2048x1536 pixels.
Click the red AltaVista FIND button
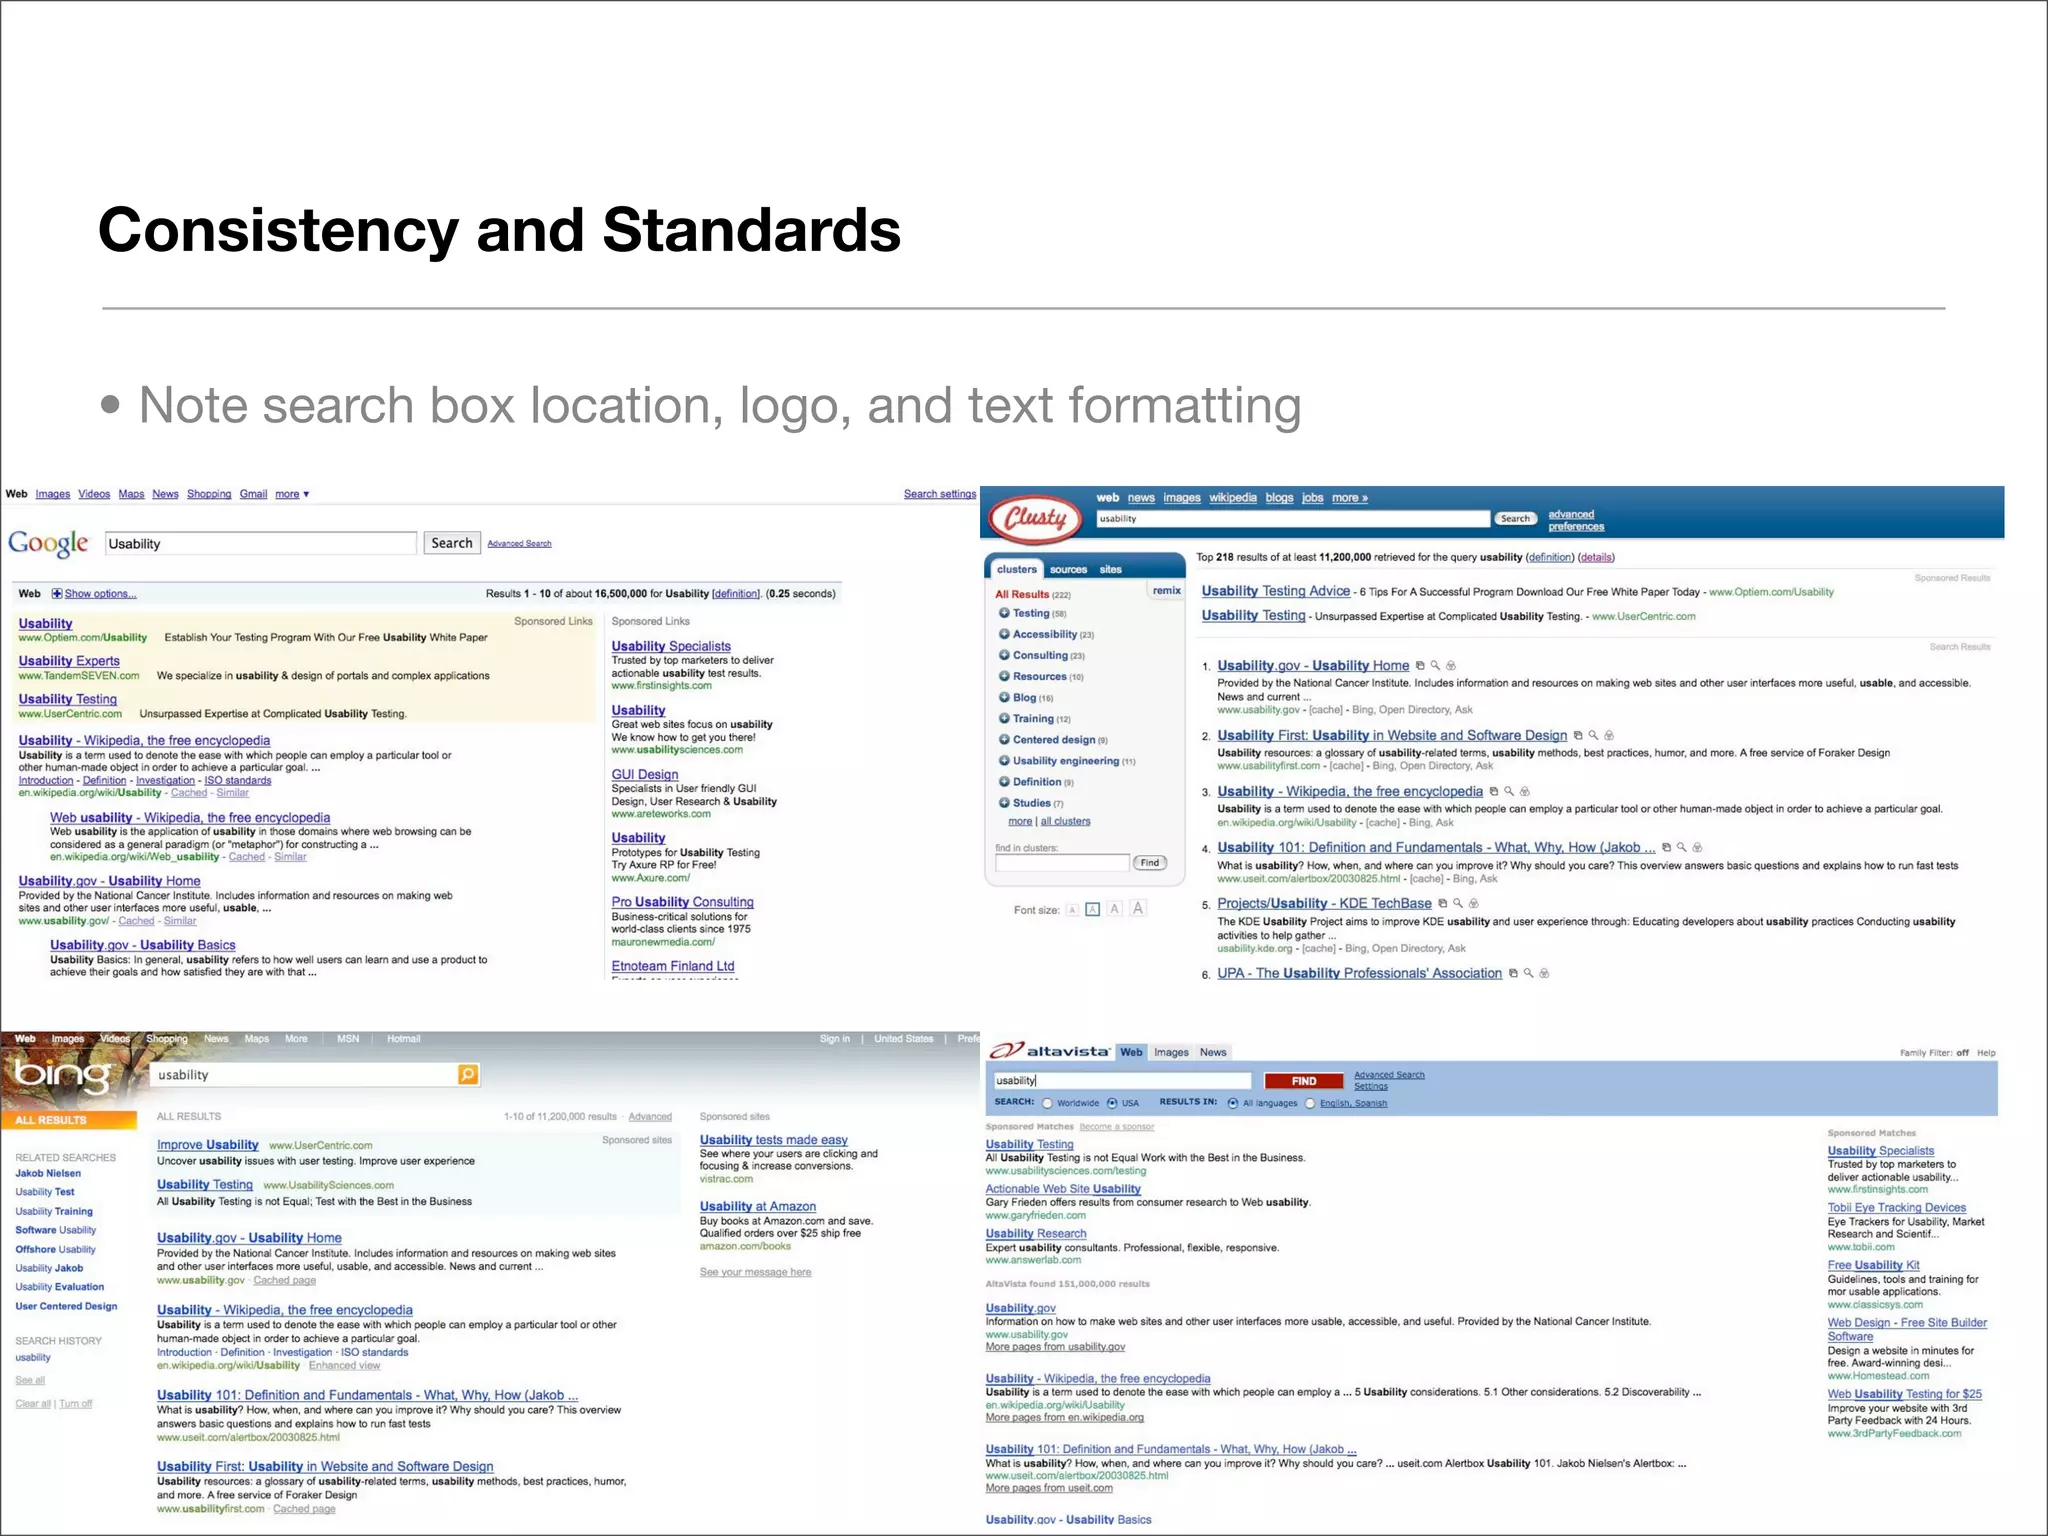point(1304,1081)
